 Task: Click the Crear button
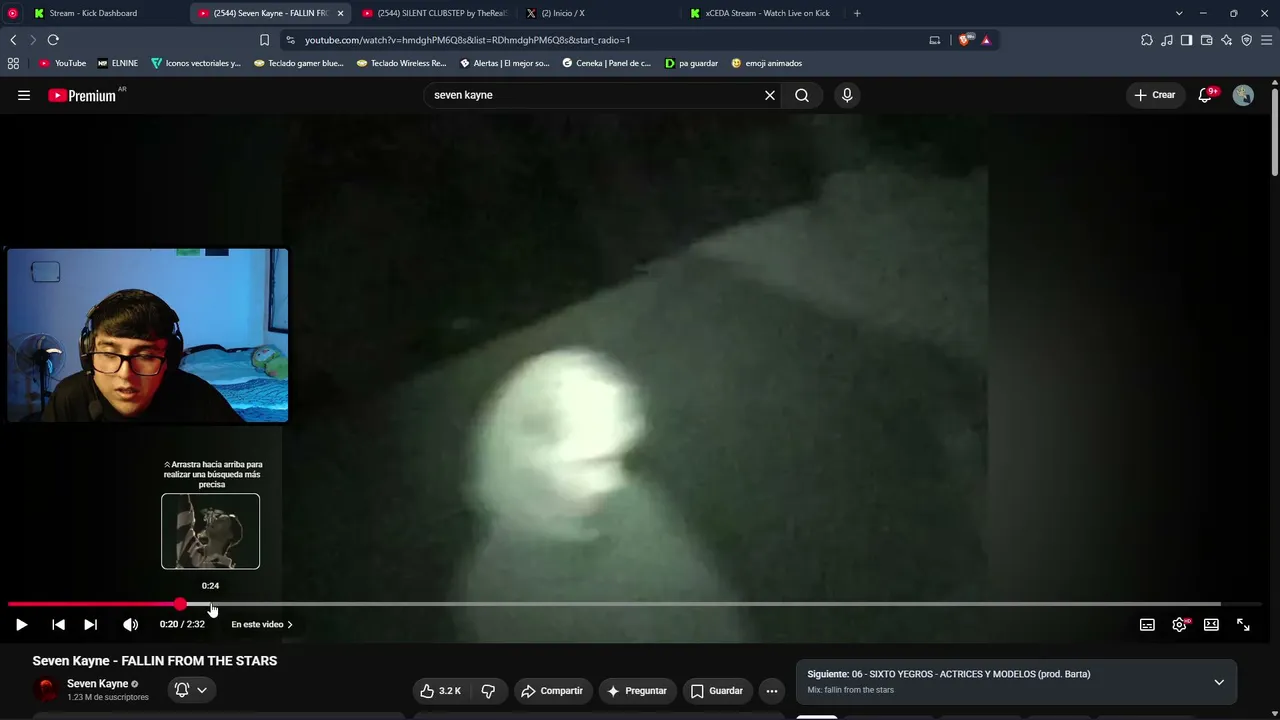point(1155,95)
